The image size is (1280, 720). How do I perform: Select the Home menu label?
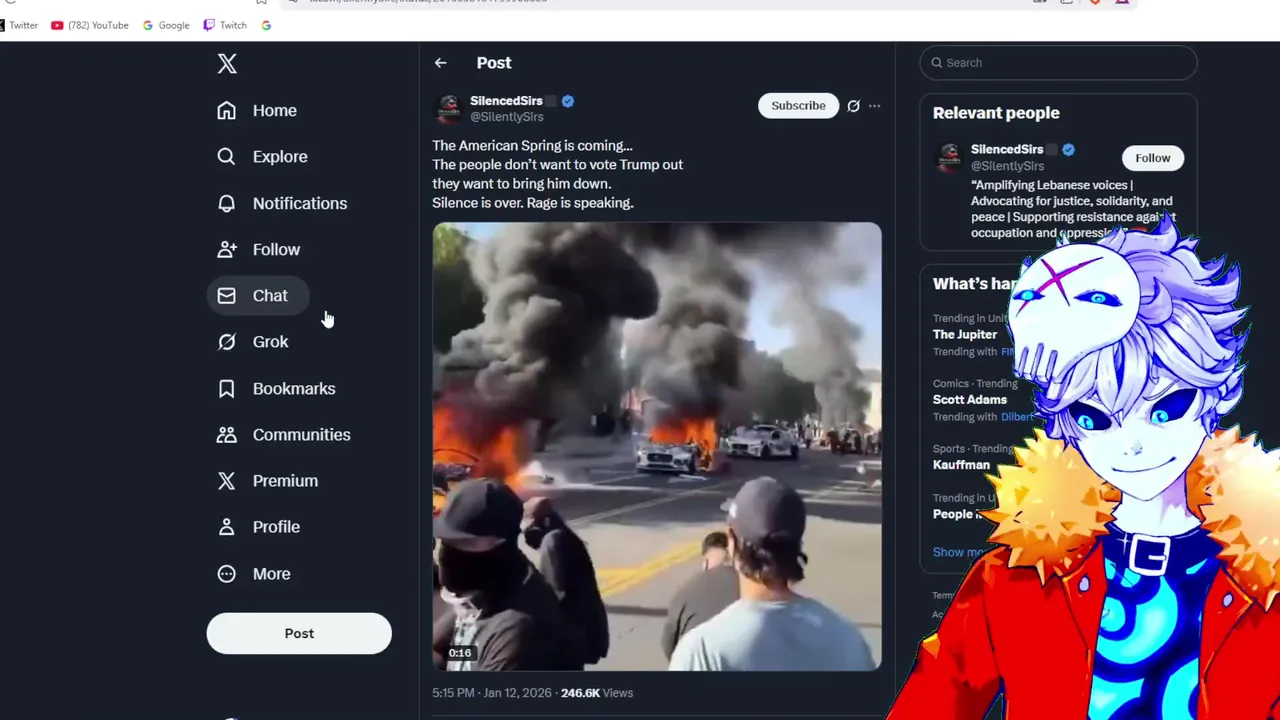[x=275, y=111]
